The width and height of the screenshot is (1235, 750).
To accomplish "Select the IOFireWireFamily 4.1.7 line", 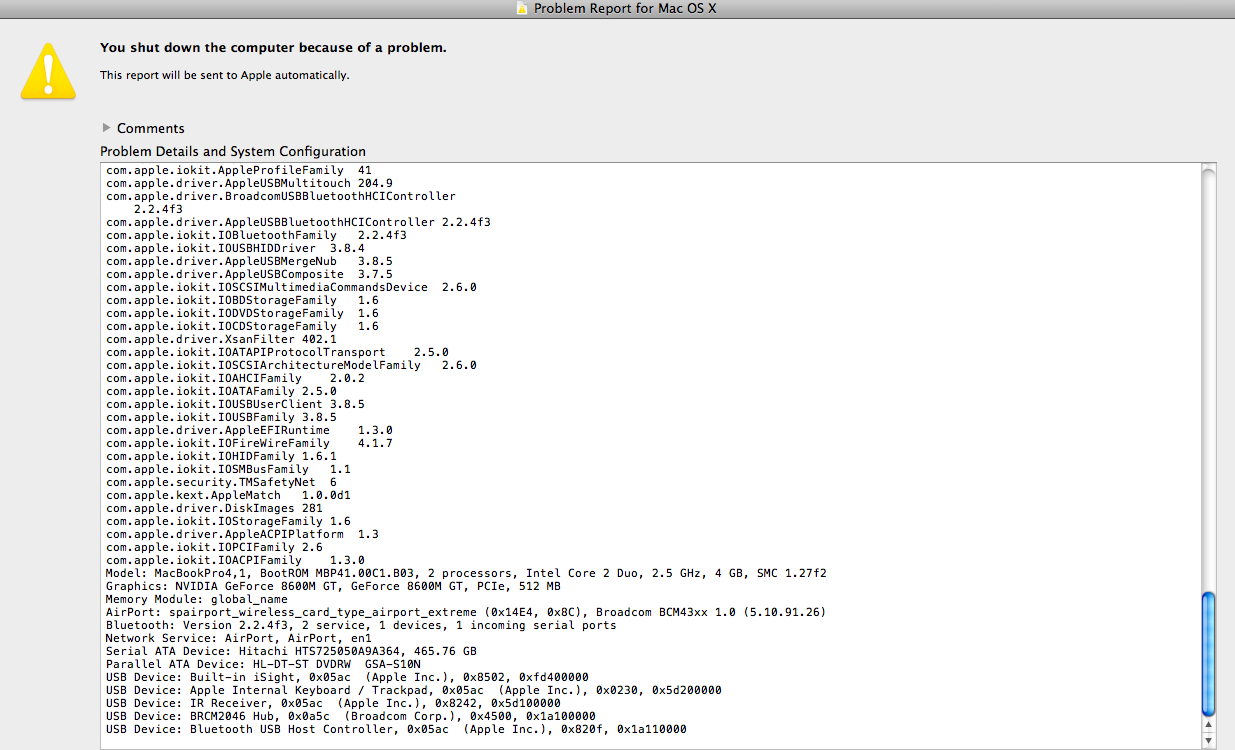I will tap(249, 443).
